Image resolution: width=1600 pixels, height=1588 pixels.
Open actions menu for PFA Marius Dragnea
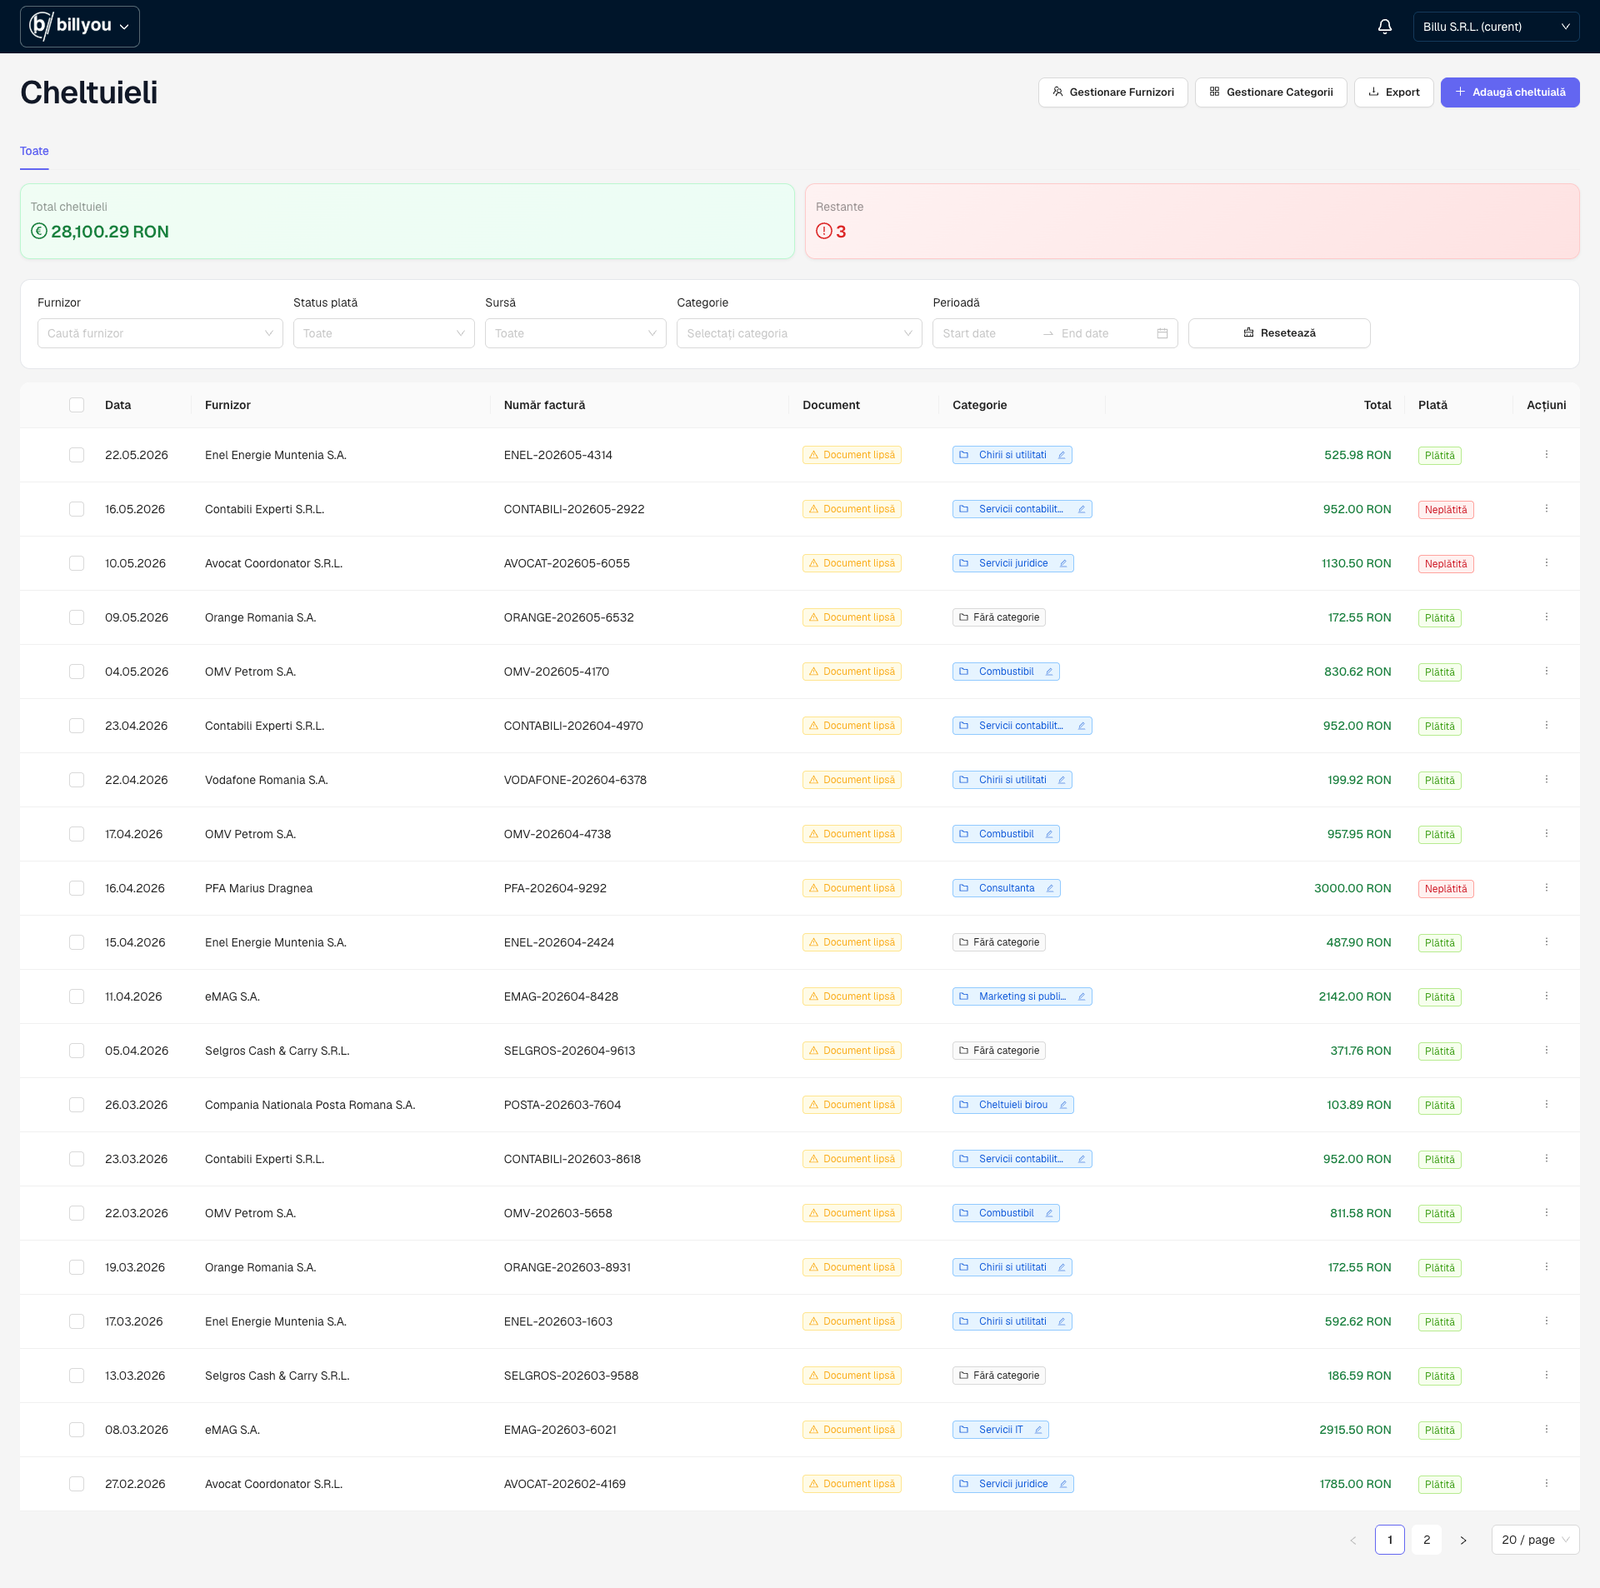coord(1546,888)
